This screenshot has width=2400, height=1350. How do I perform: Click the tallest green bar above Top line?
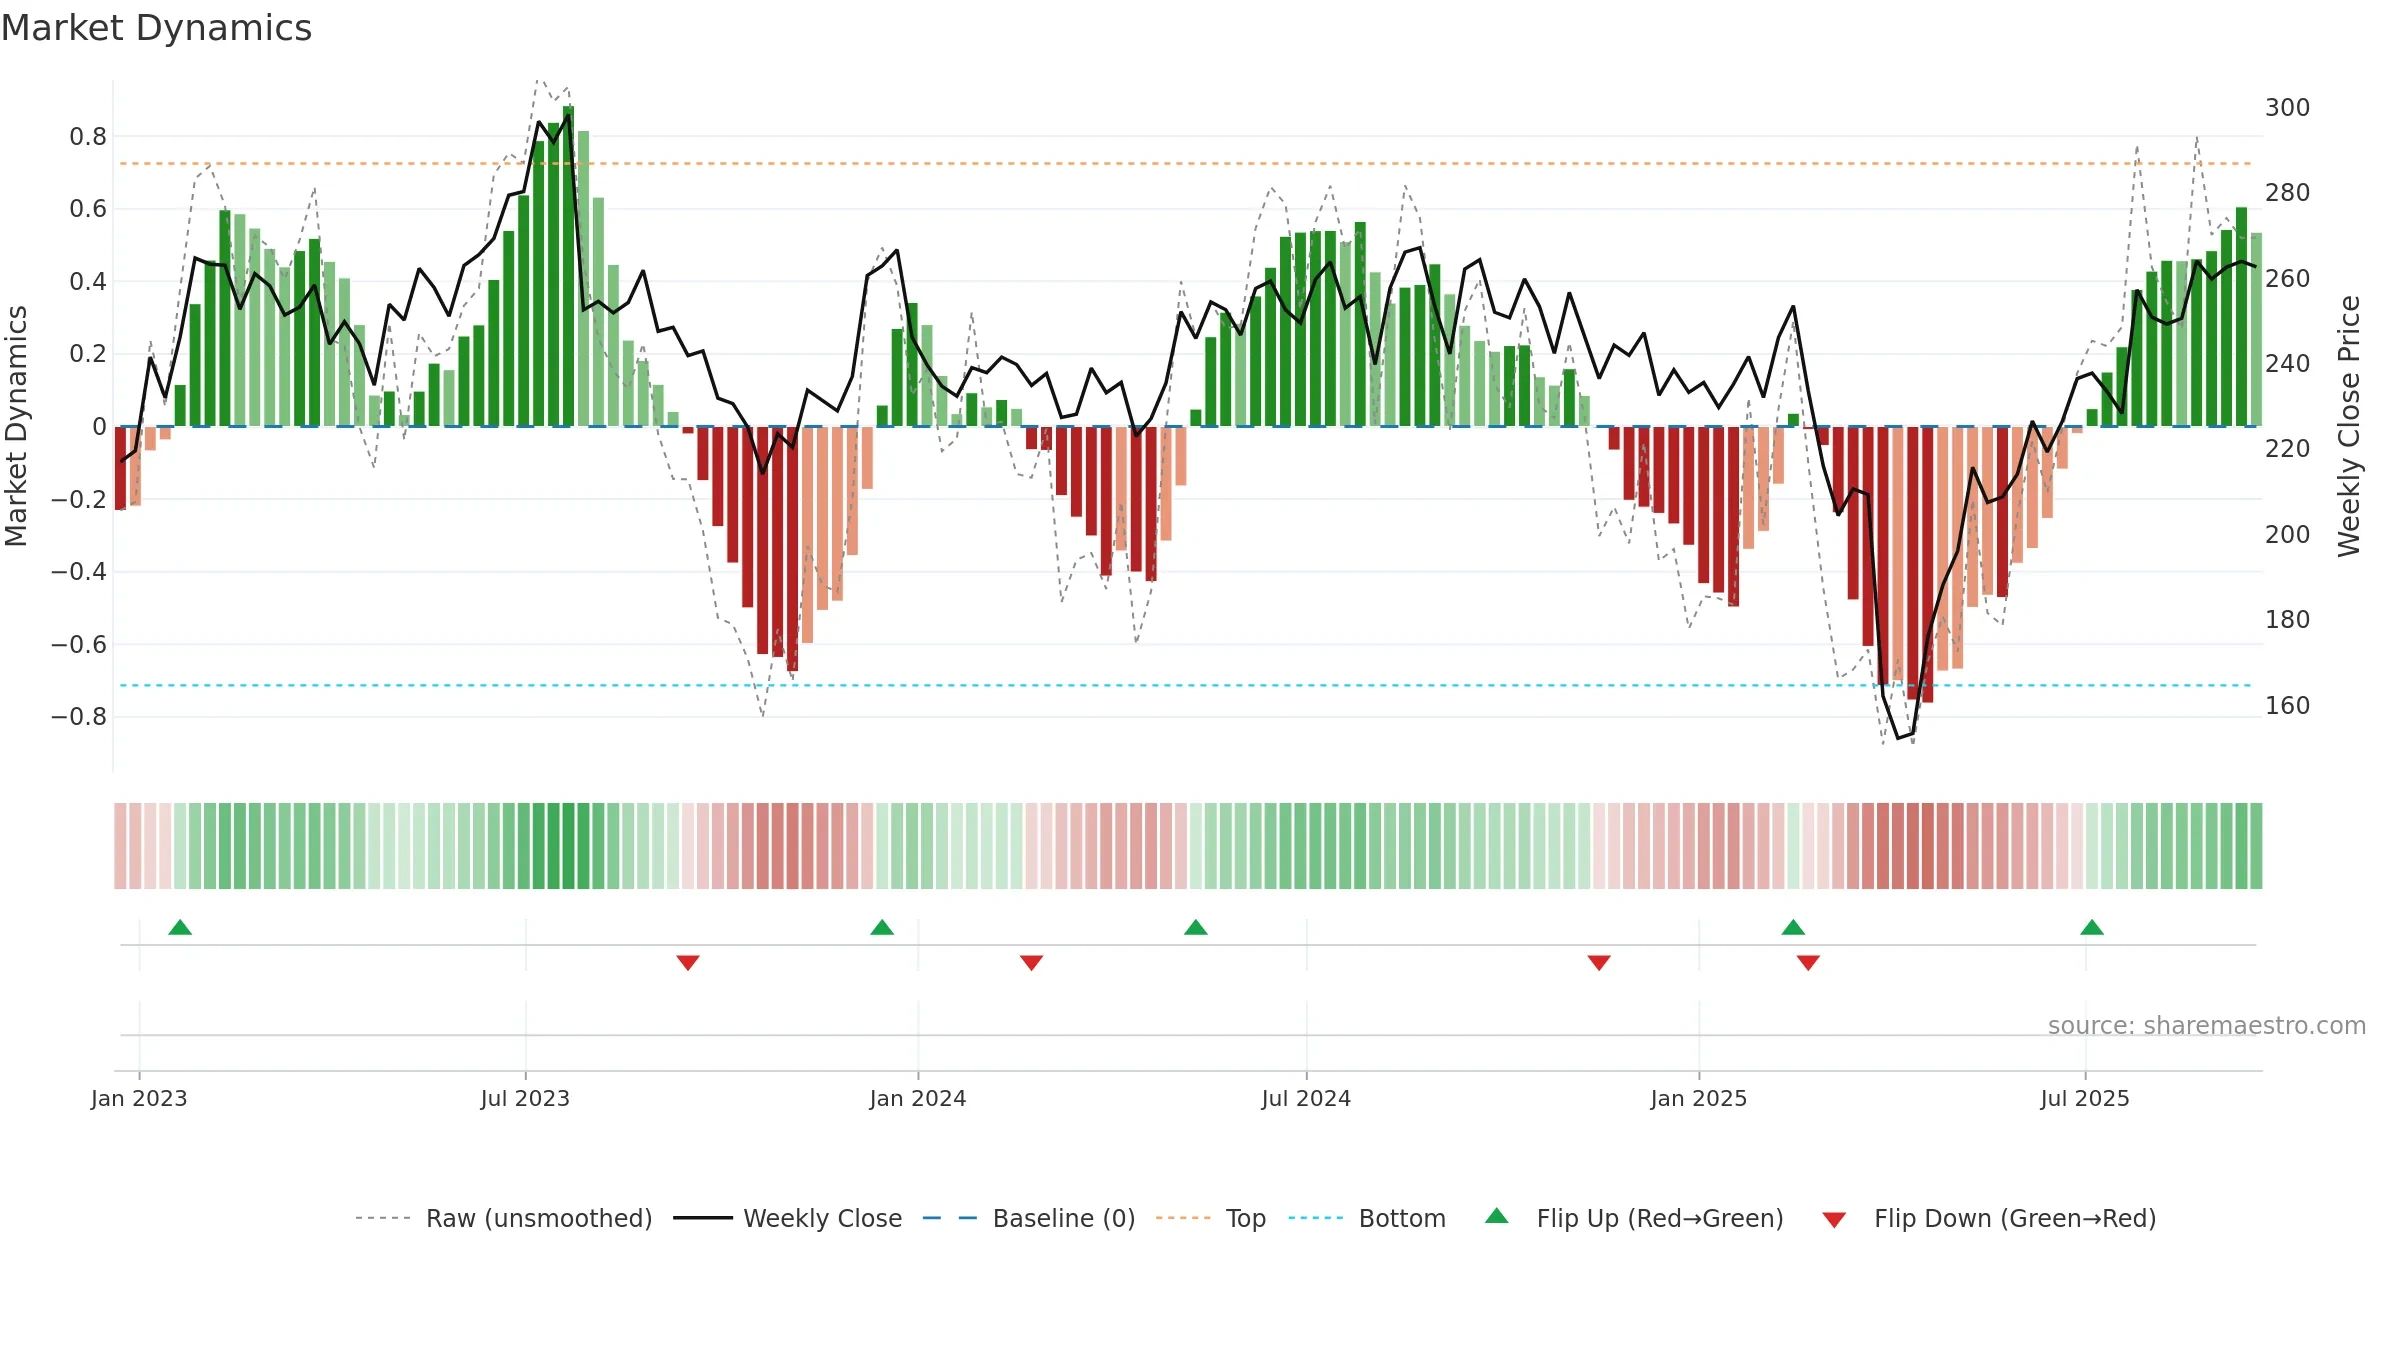point(568,266)
